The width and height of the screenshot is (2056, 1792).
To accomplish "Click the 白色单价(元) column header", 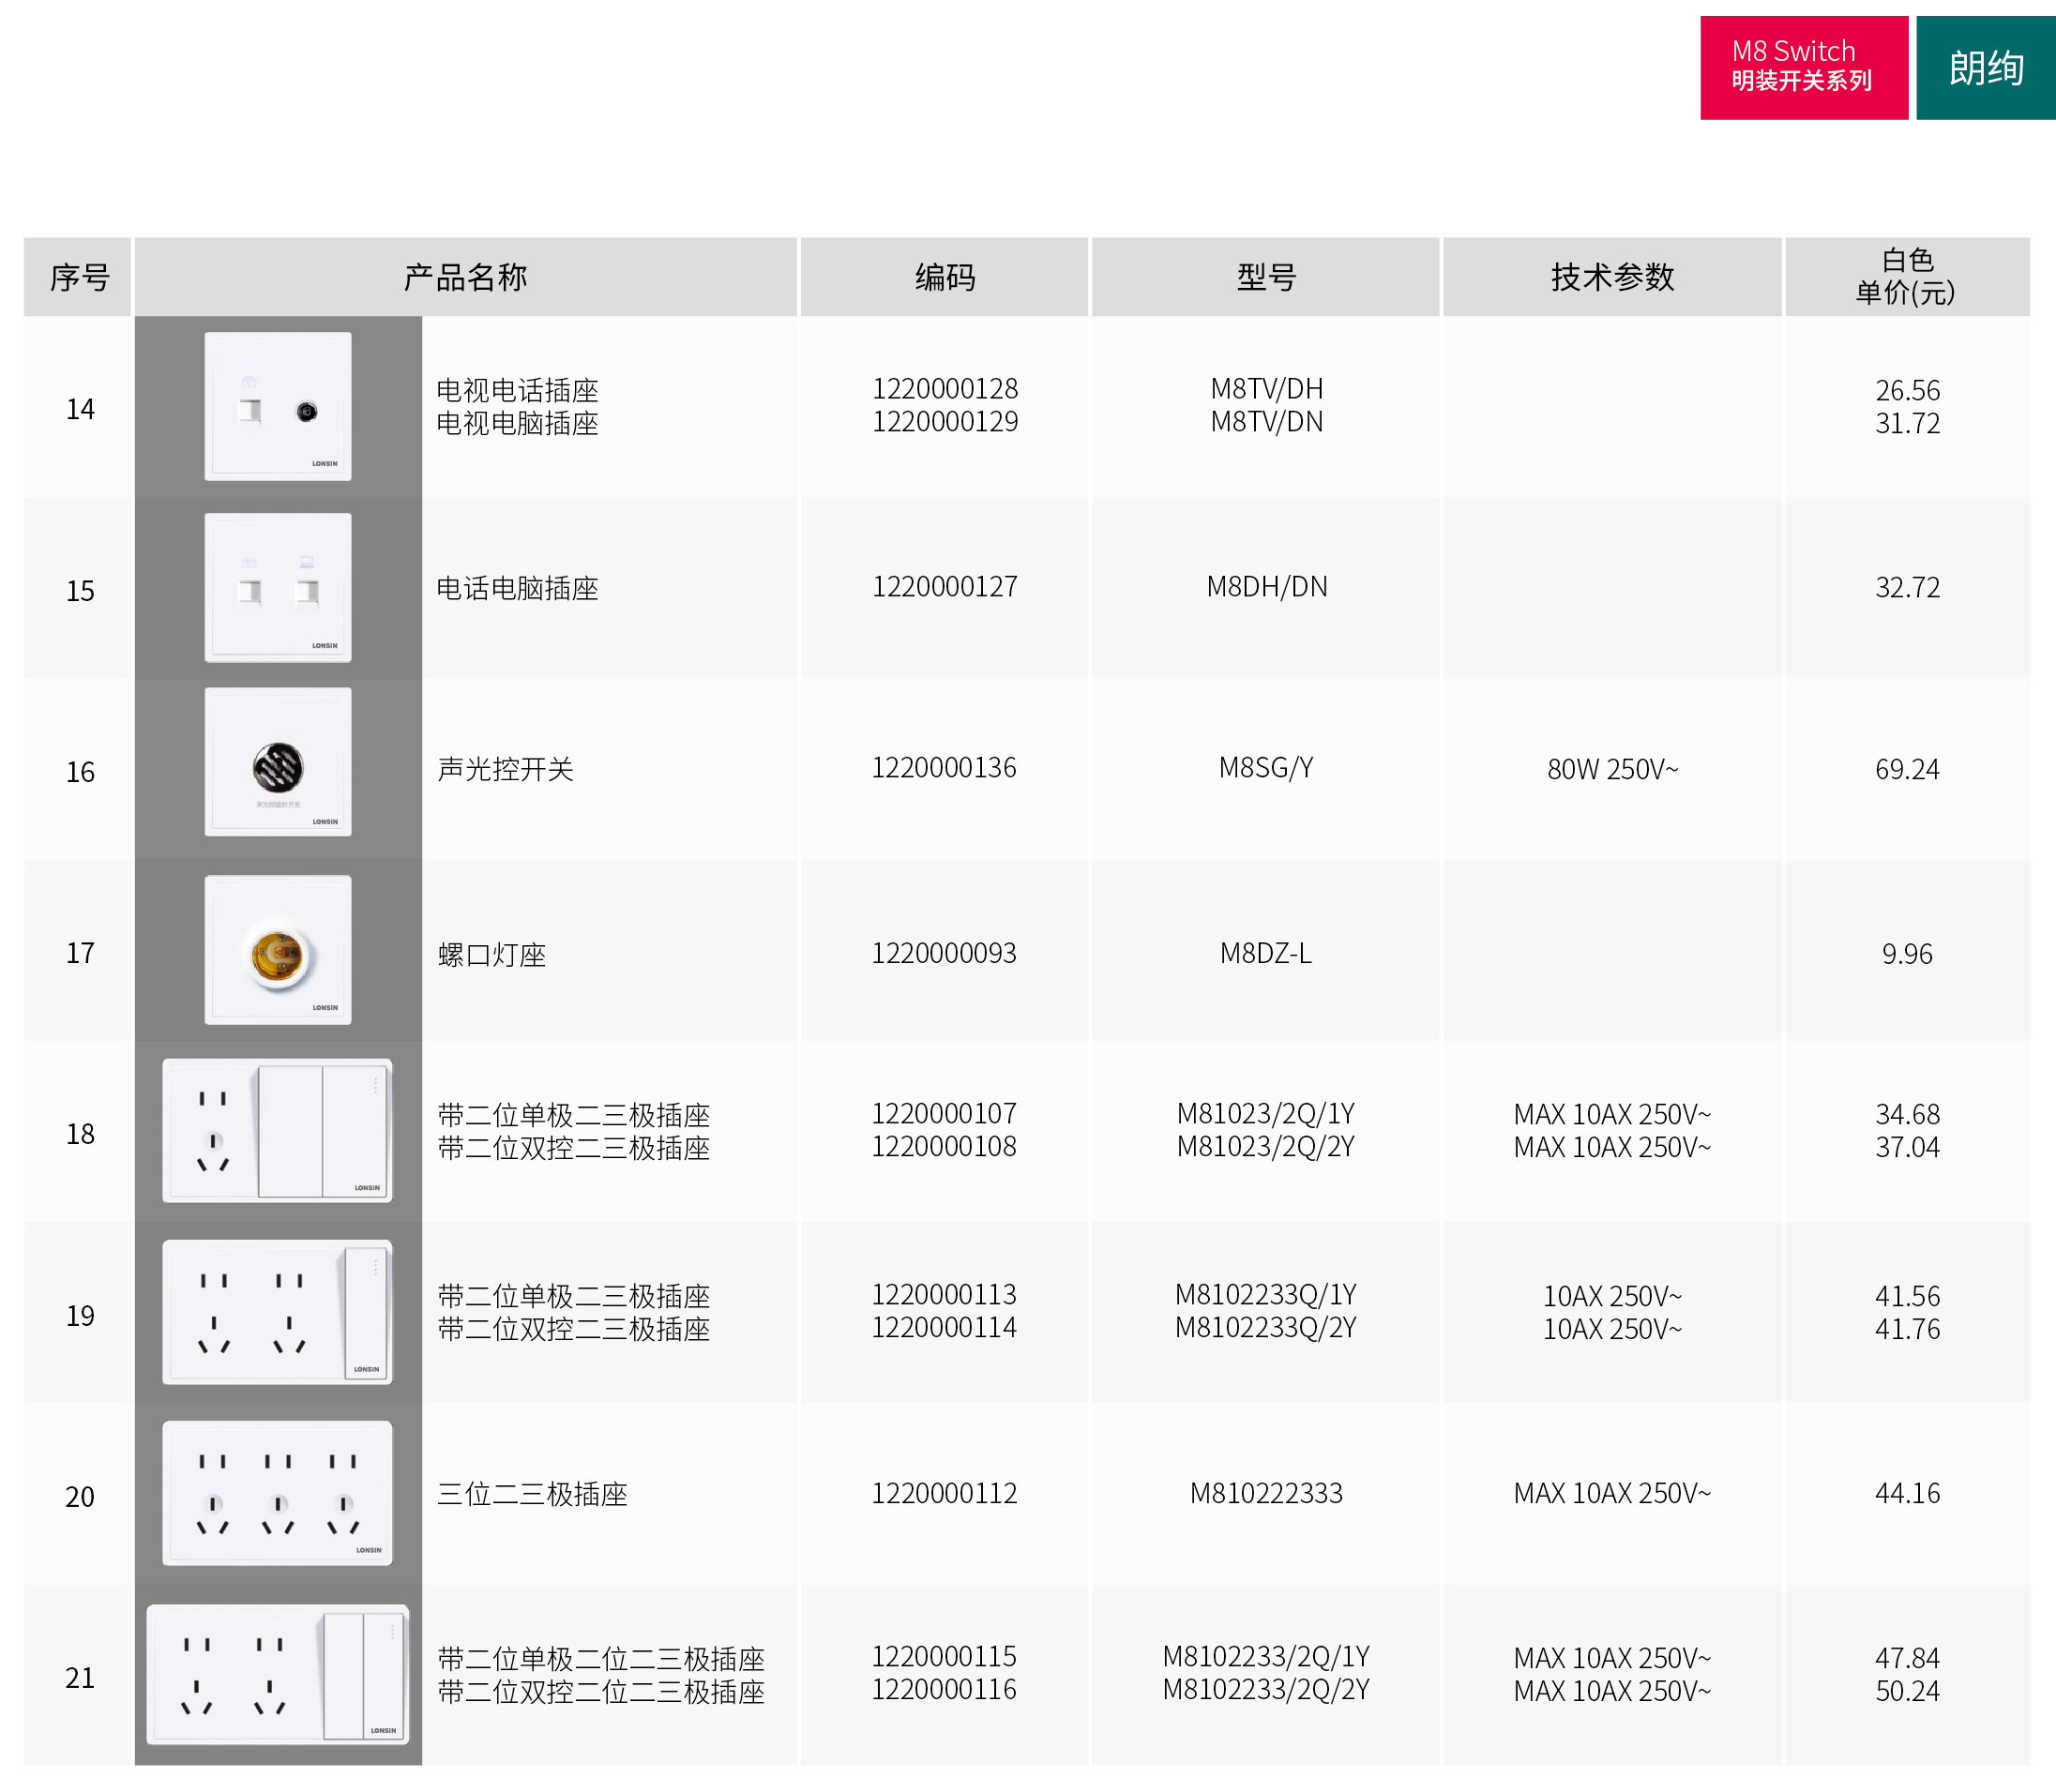I will (x=1906, y=277).
